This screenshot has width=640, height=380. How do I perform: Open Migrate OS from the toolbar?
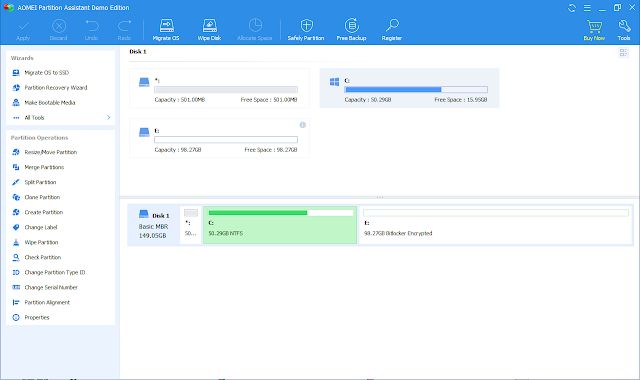pos(166,30)
